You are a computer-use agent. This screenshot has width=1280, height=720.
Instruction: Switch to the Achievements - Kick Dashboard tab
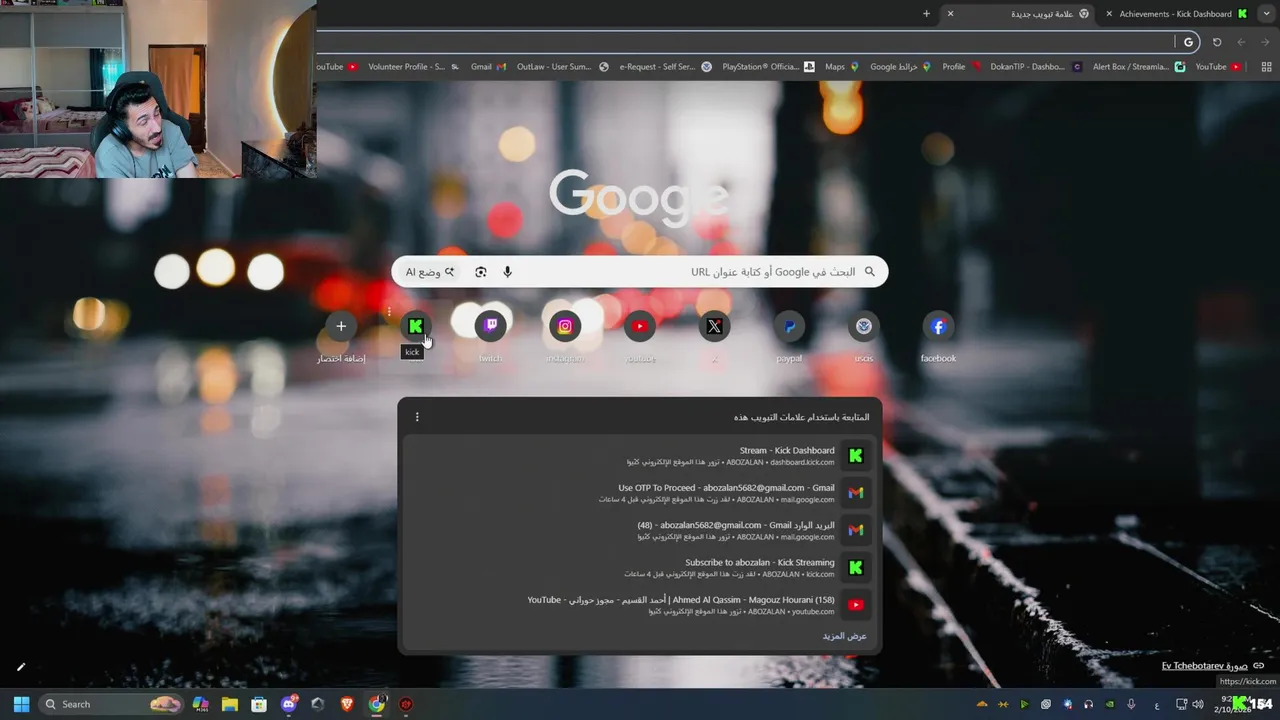click(1178, 14)
